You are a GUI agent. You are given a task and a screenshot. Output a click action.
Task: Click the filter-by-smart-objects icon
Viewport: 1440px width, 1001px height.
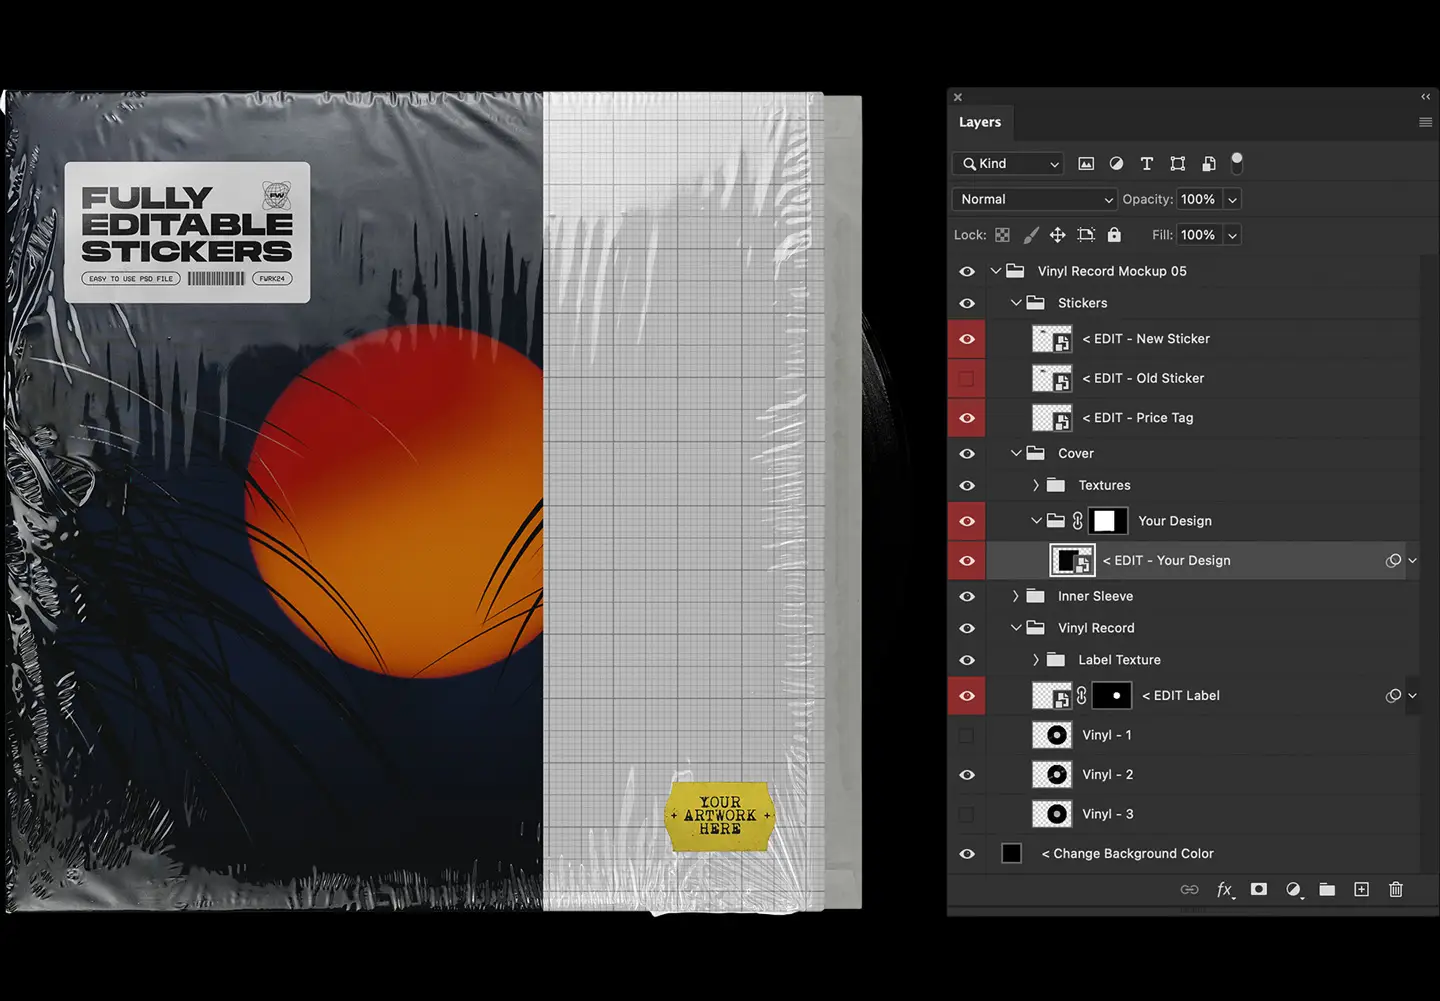(x=1209, y=163)
